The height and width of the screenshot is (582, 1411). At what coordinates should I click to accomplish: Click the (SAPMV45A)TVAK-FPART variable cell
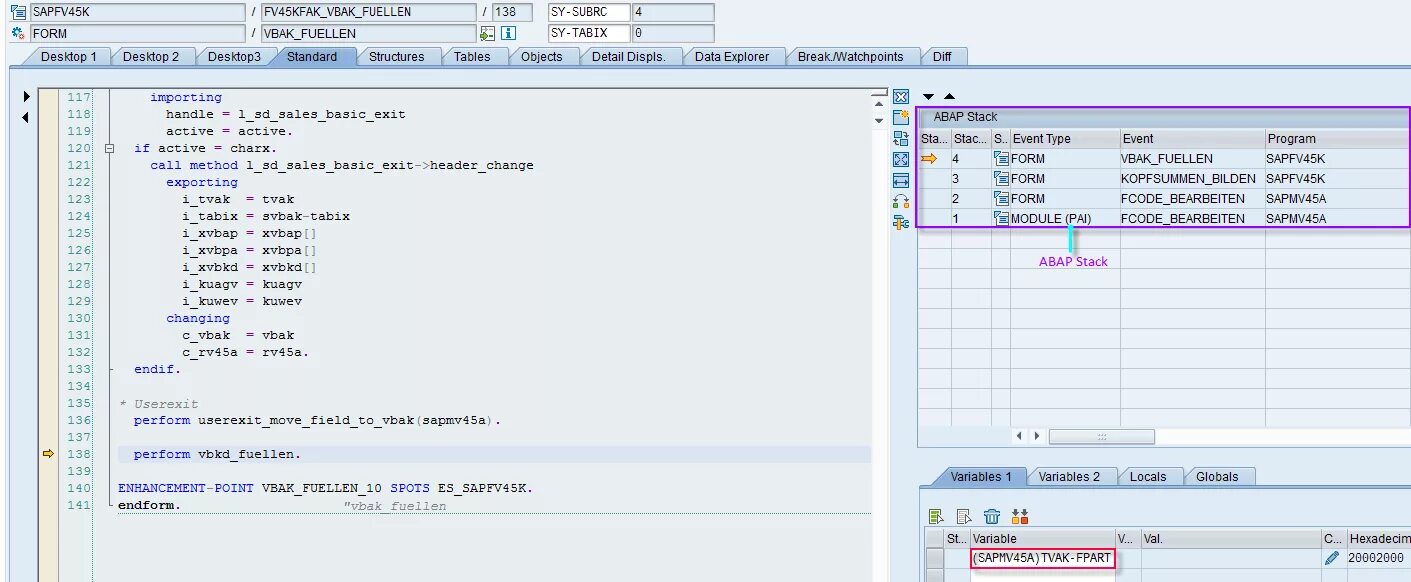tap(1042, 558)
